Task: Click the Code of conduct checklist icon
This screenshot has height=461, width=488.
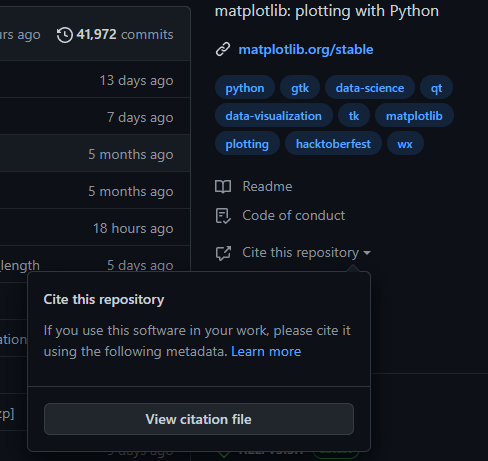Action: point(223,216)
